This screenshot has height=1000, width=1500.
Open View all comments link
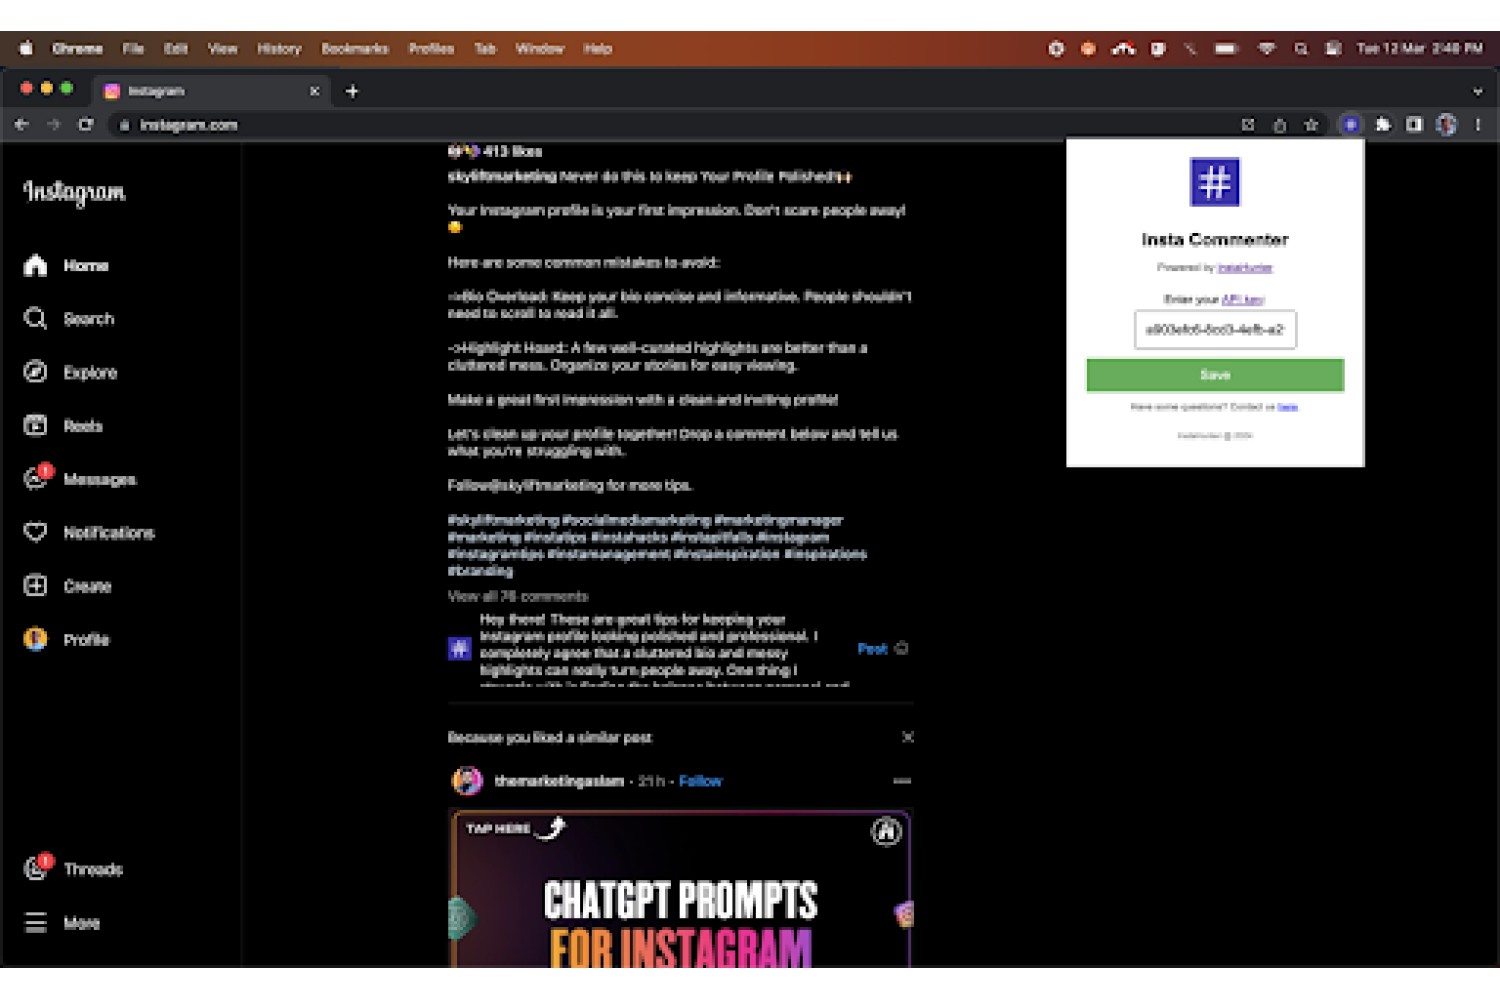pos(518,596)
